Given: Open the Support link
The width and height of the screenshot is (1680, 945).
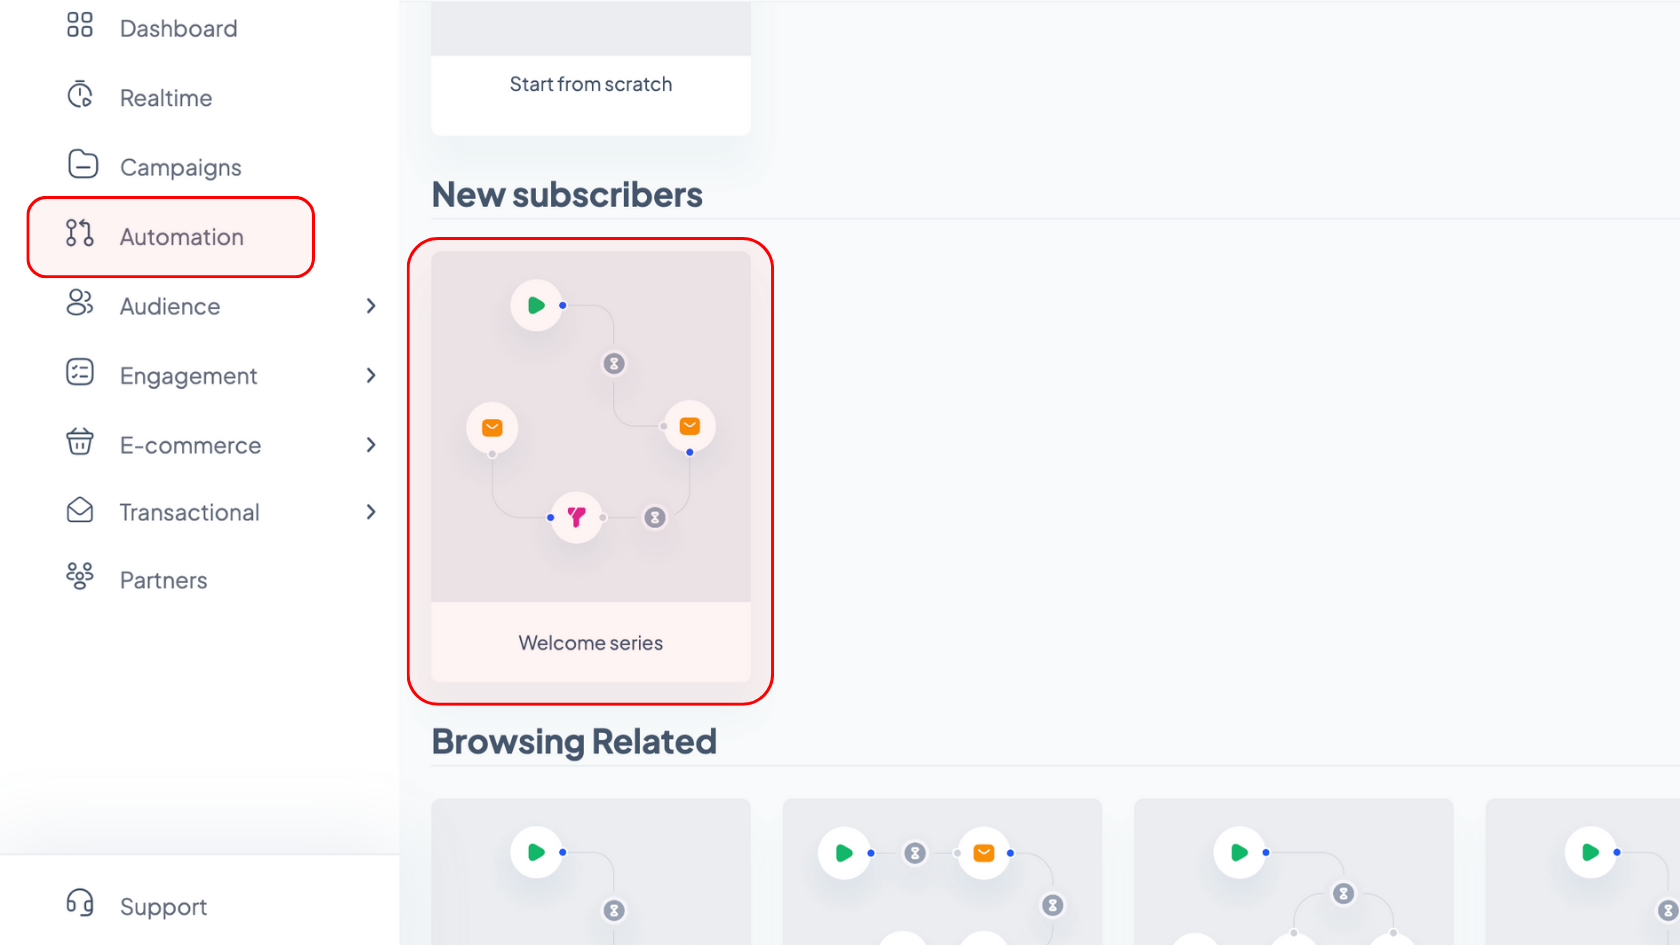Looking at the screenshot, I should [163, 907].
